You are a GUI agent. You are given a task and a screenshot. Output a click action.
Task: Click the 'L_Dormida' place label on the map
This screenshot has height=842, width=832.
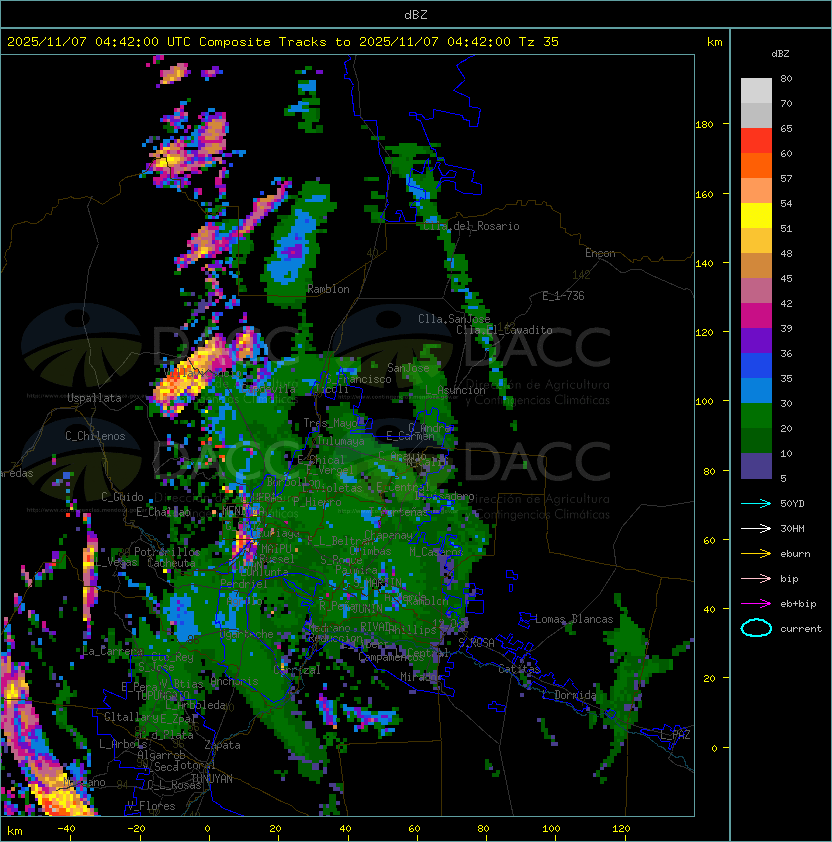pos(569,695)
